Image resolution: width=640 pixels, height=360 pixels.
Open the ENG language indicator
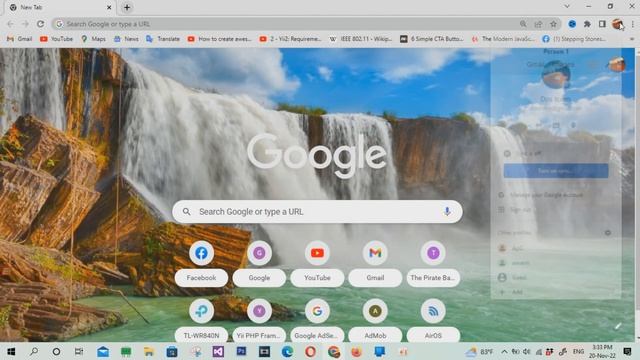(578, 351)
